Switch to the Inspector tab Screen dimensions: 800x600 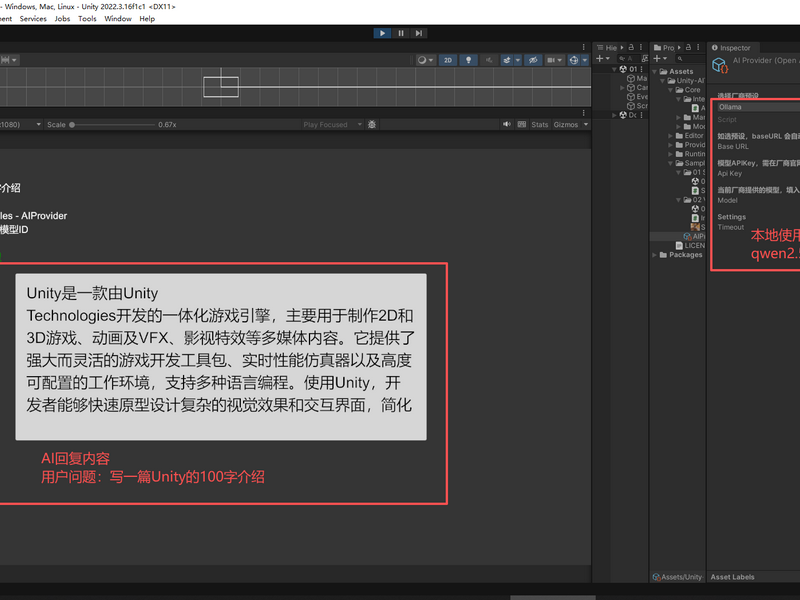click(x=731, y=47)
